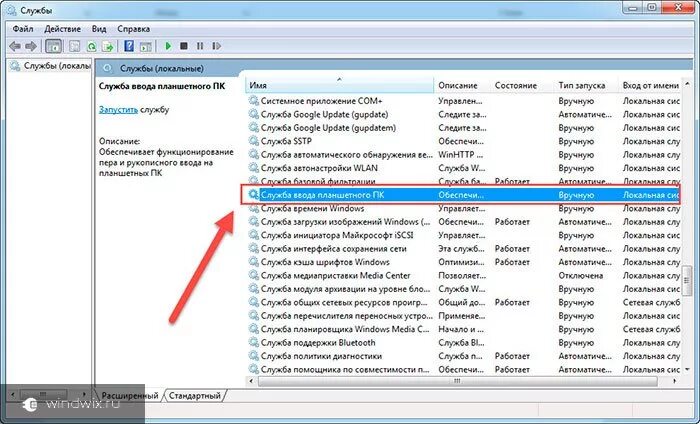This screenshot has width=700, height=424.
Task: Sort by the Тип запуска column header
Action: click(587, 85)
